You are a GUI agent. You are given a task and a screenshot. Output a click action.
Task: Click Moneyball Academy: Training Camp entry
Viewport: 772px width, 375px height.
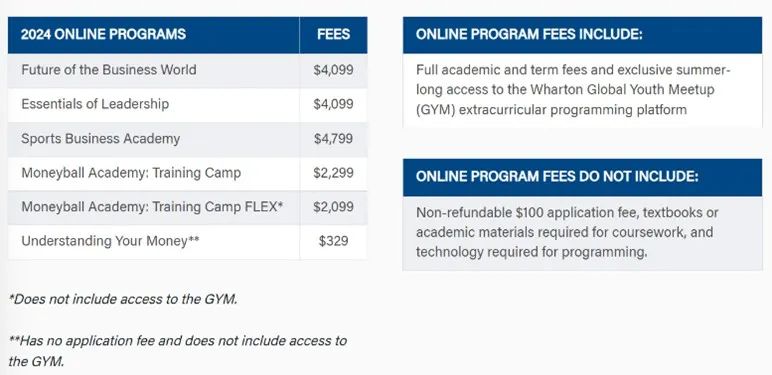click(x=131, y=173)
